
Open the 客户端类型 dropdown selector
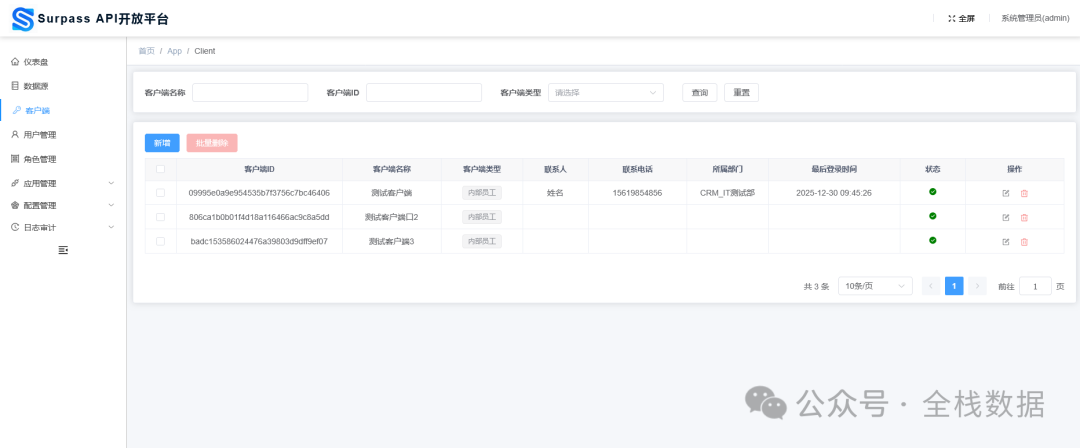click(x=605, y=93)
